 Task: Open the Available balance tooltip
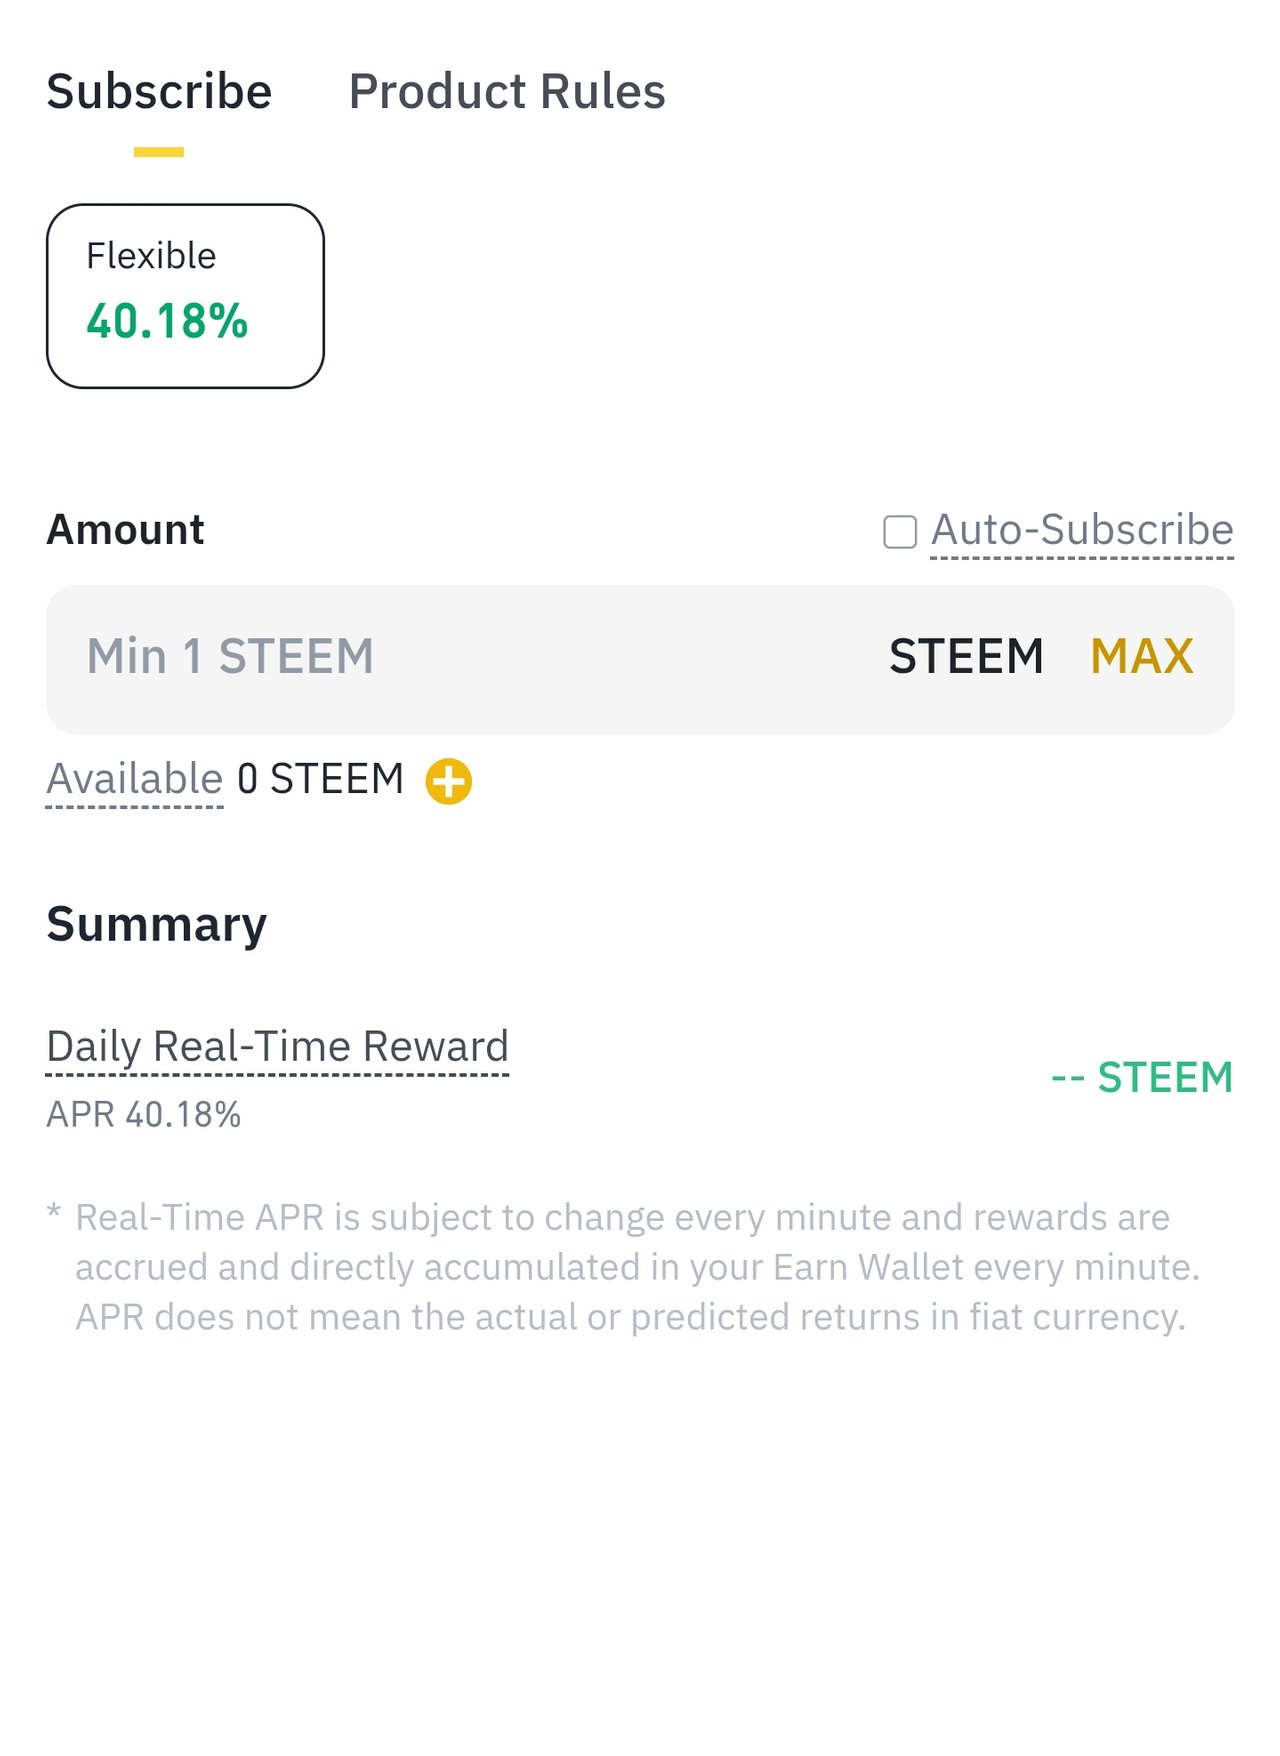coord(135,779)
